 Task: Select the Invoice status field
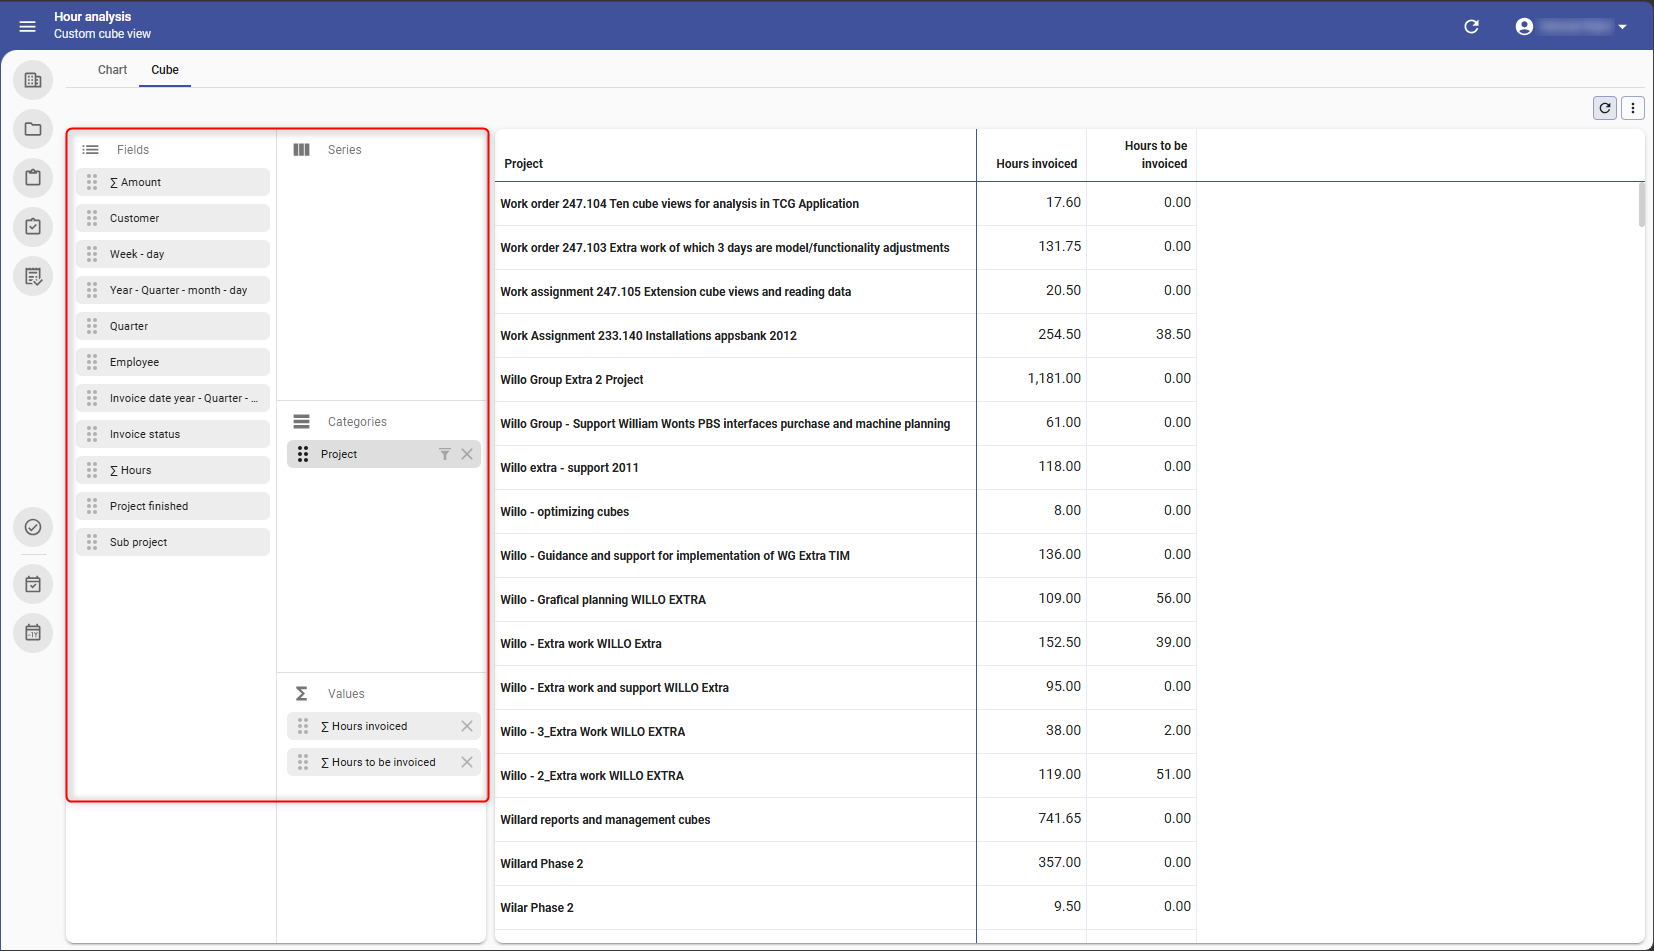(x=173, y=434)
